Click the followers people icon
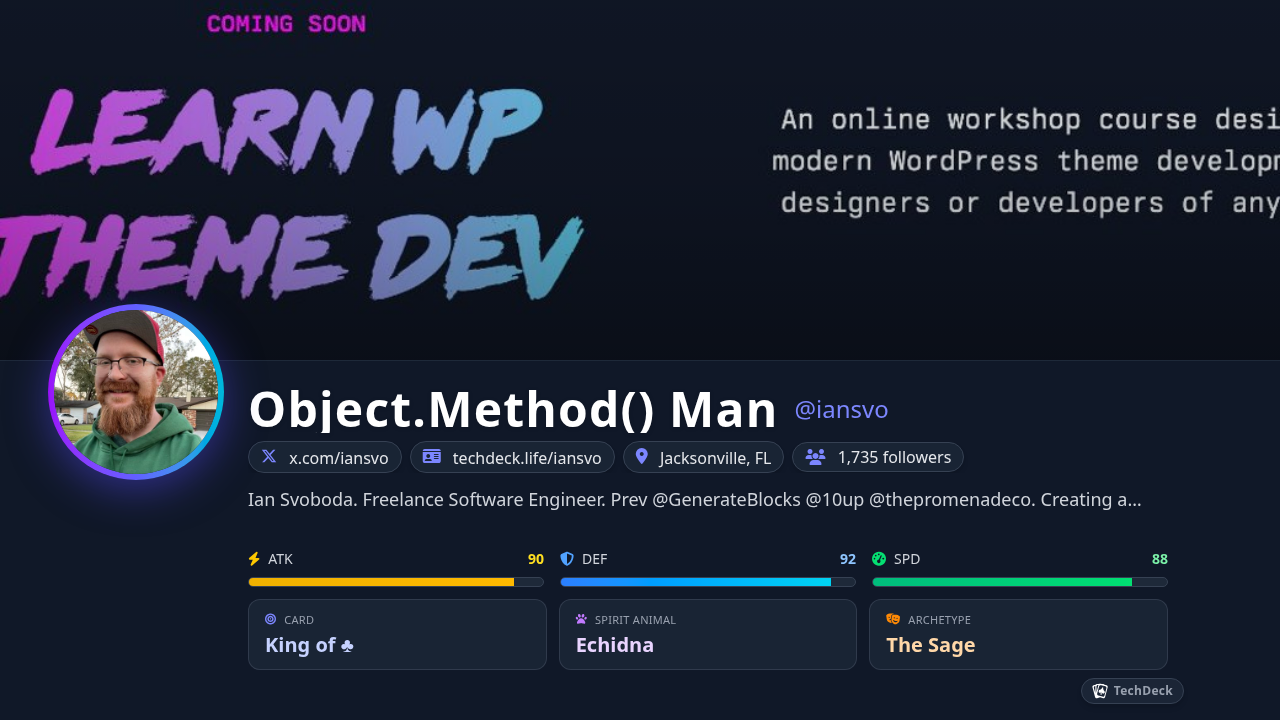This screenshot has height=720, width=1280. point(815,457)
